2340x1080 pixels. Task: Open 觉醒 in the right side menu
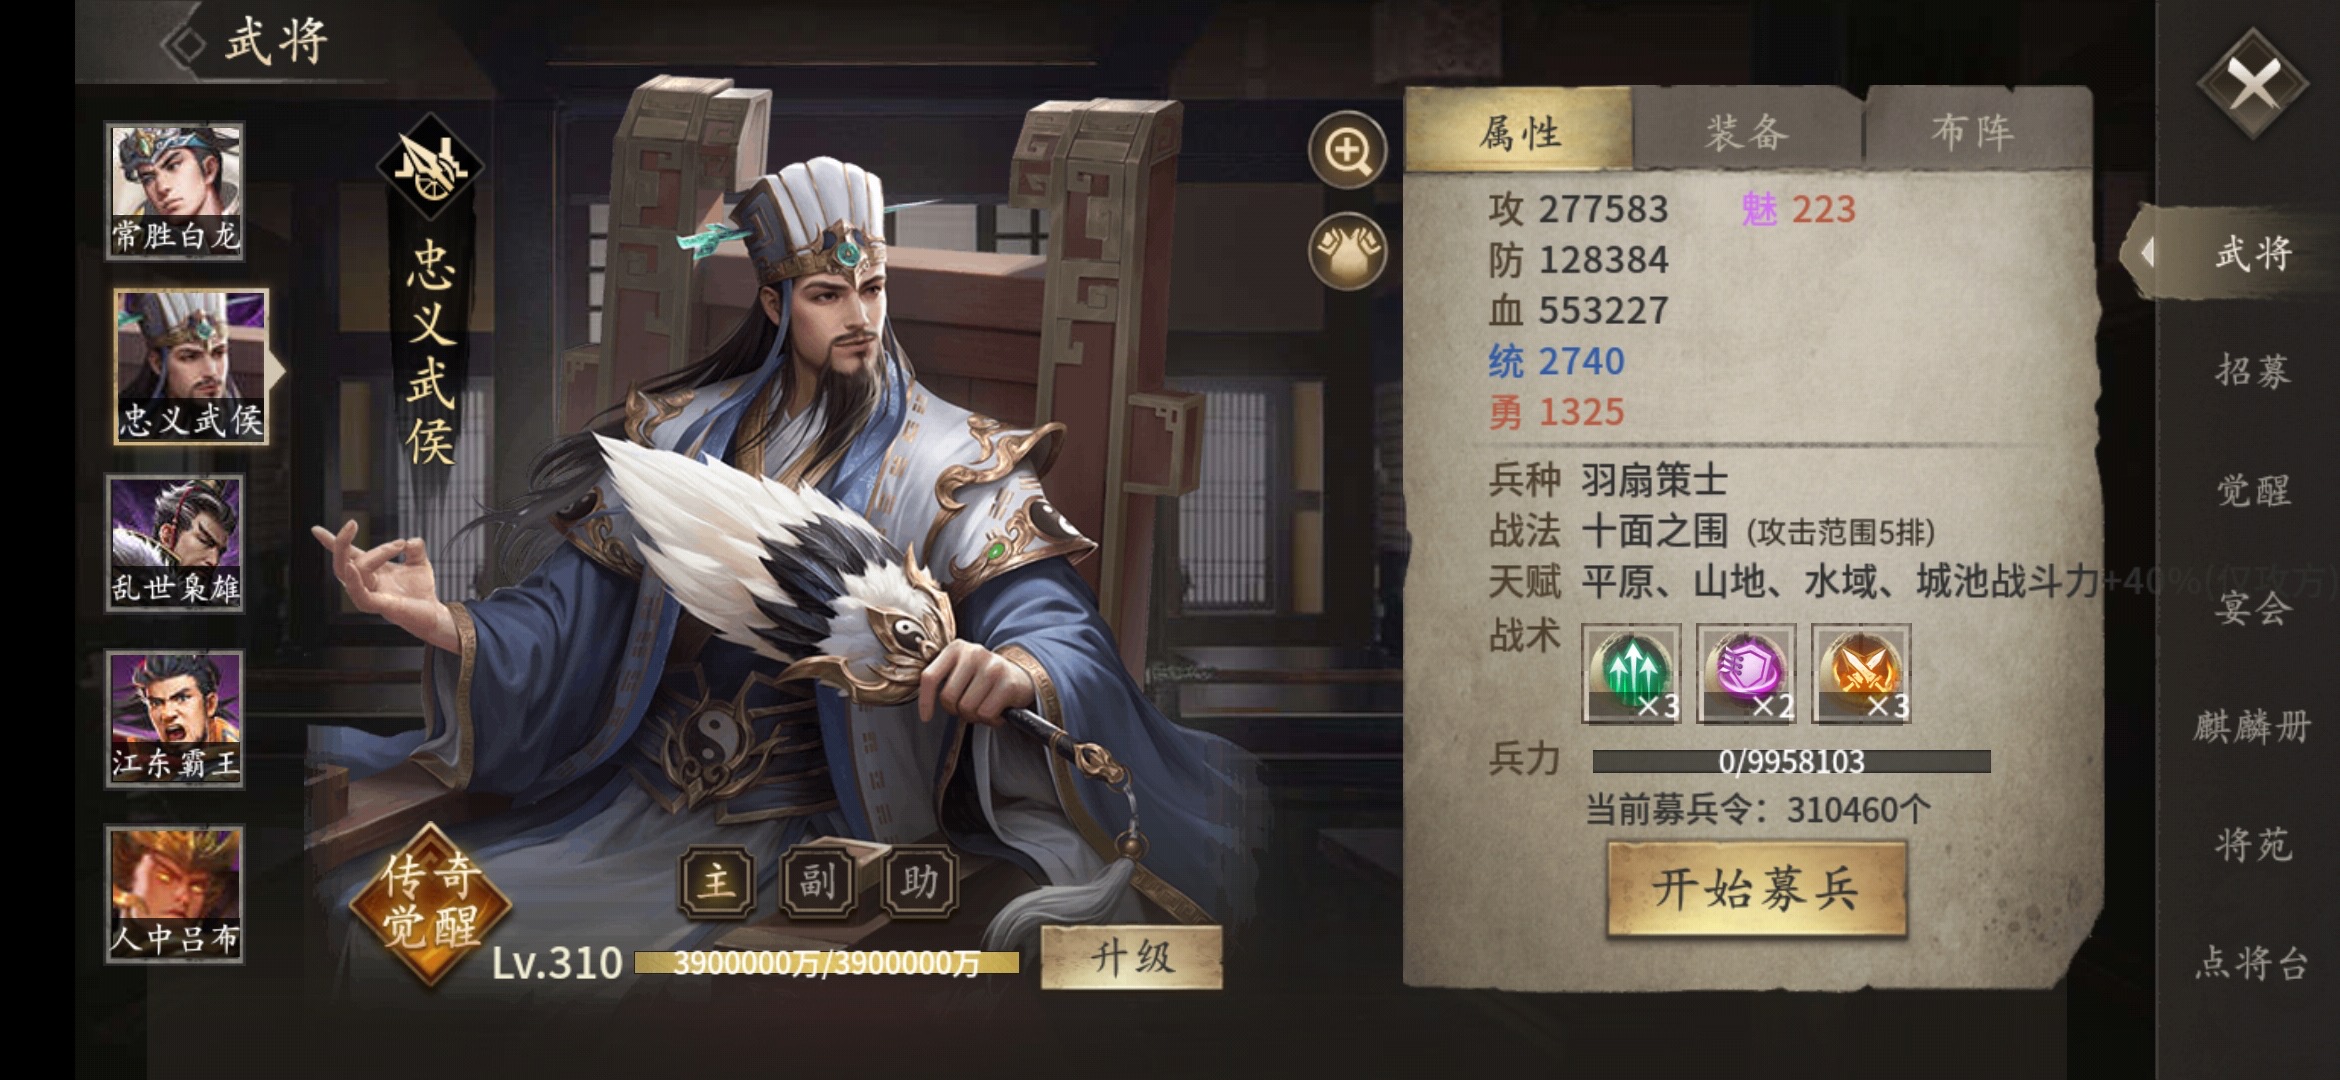point(2253,490)
